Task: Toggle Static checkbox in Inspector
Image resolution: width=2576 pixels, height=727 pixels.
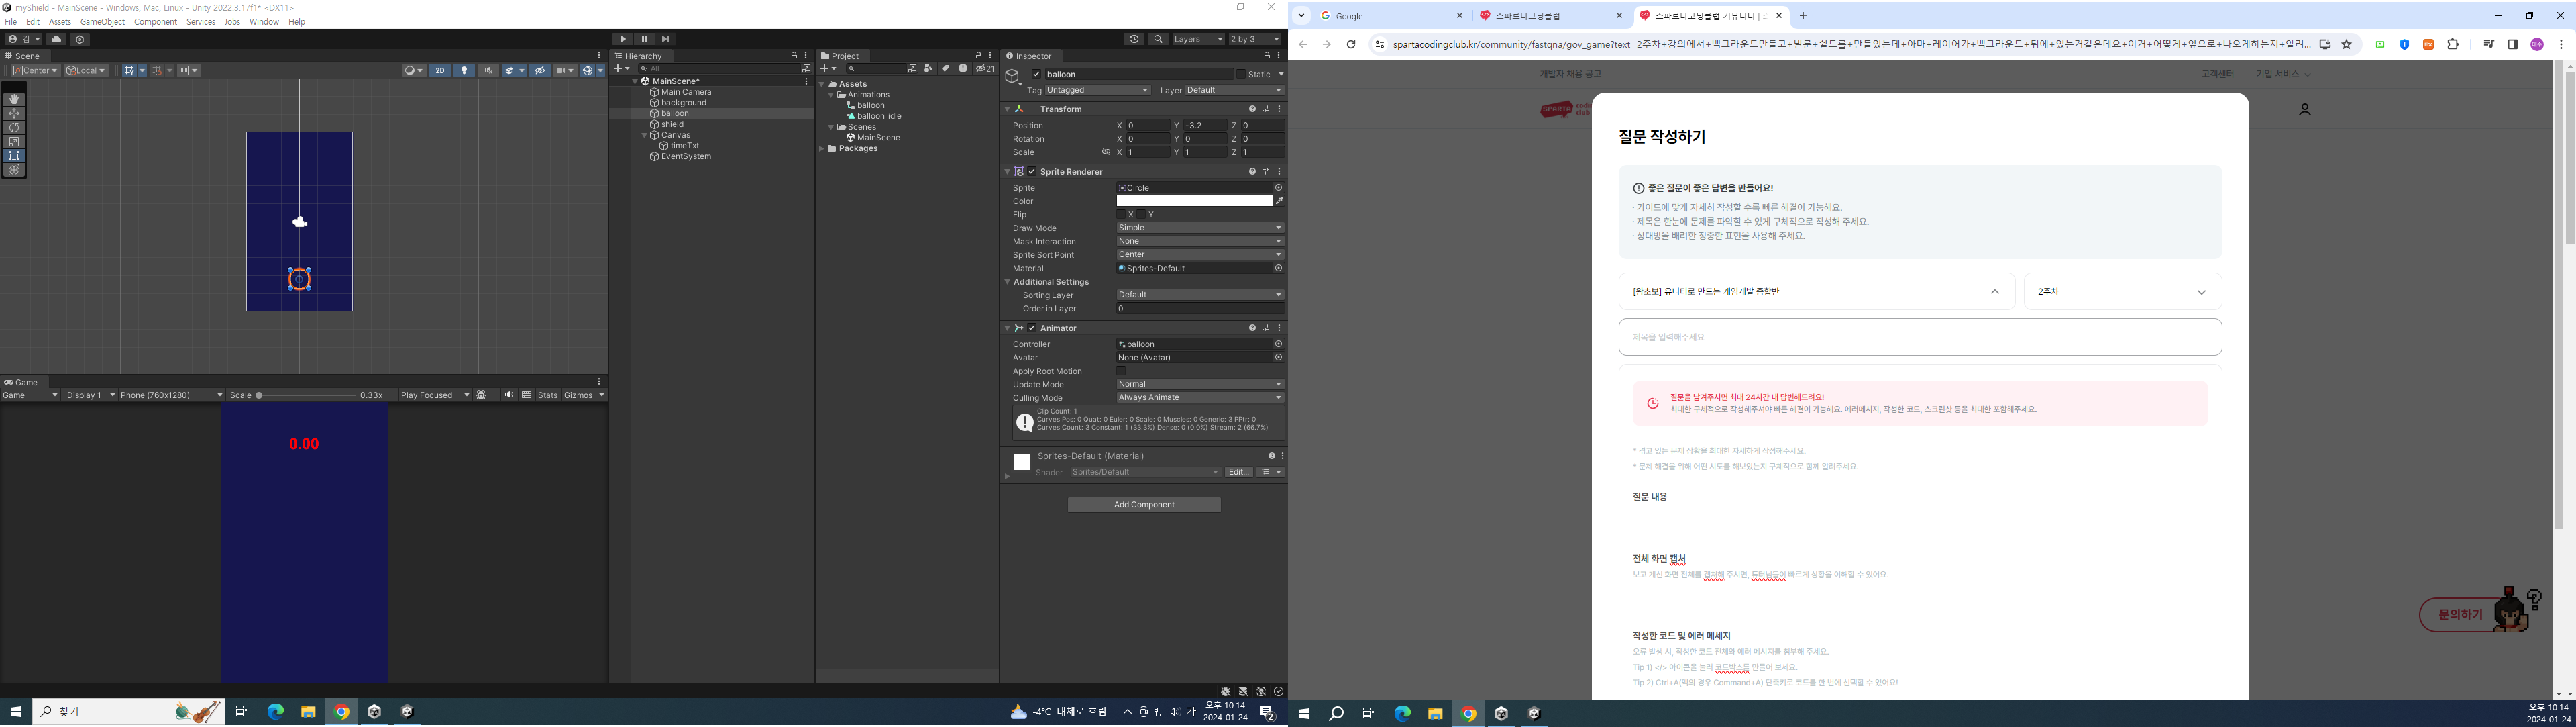Action: 1241,74
